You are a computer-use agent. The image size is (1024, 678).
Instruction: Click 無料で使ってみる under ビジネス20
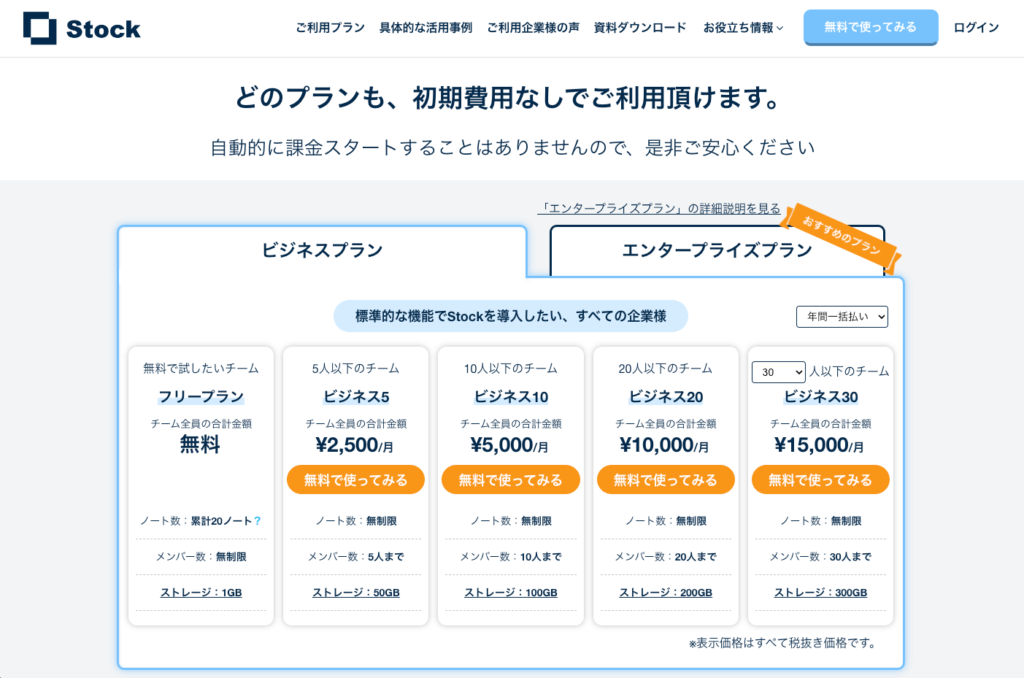[x=665, y=480]
